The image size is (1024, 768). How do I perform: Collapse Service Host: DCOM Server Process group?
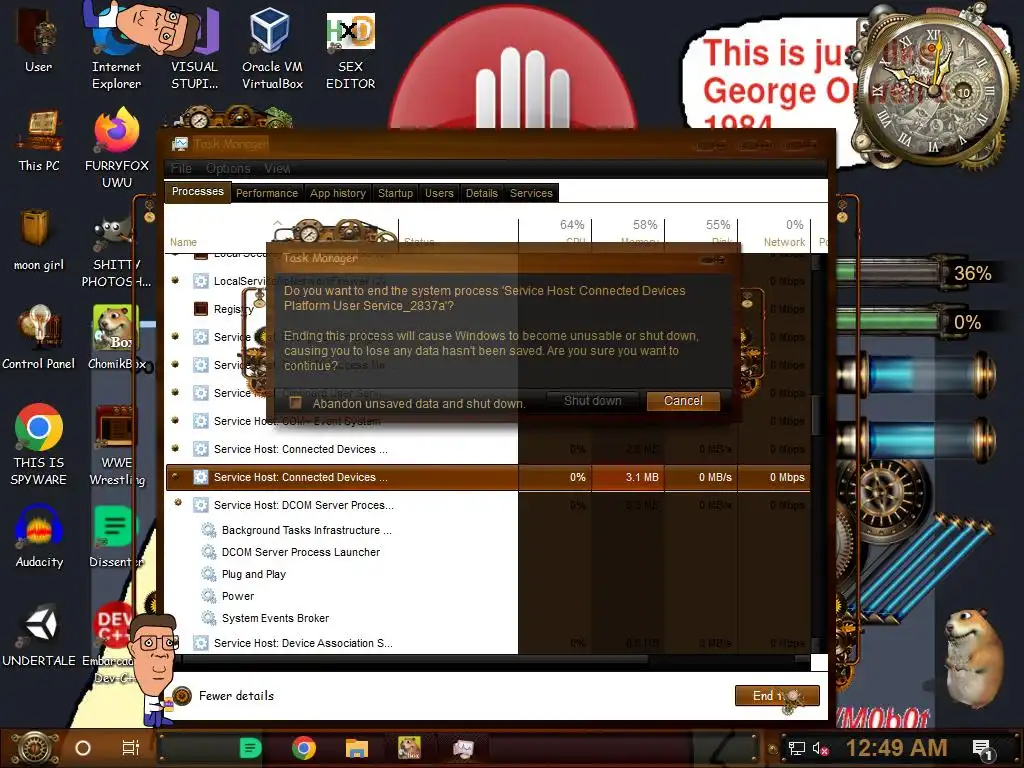pyautogui.click(x=177, y=502)
